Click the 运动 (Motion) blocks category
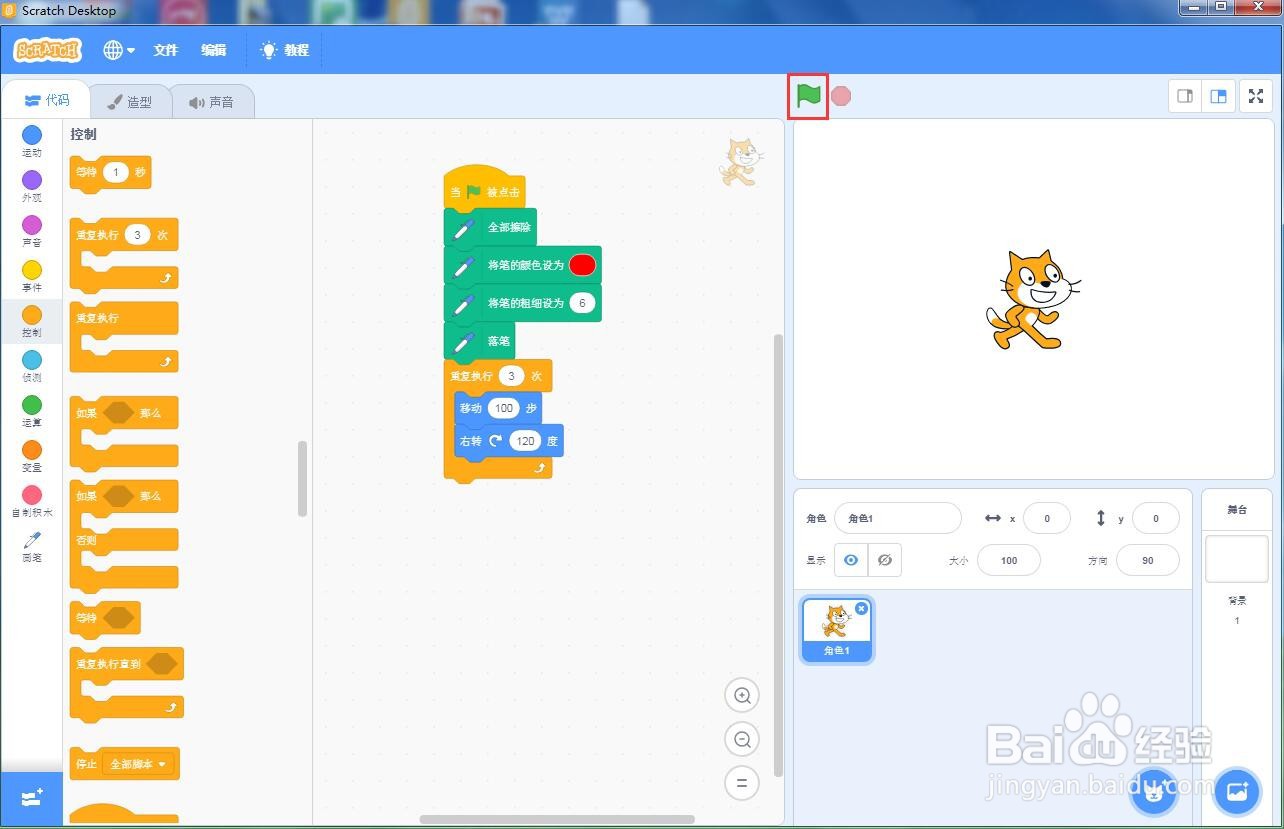 [31, 142]
